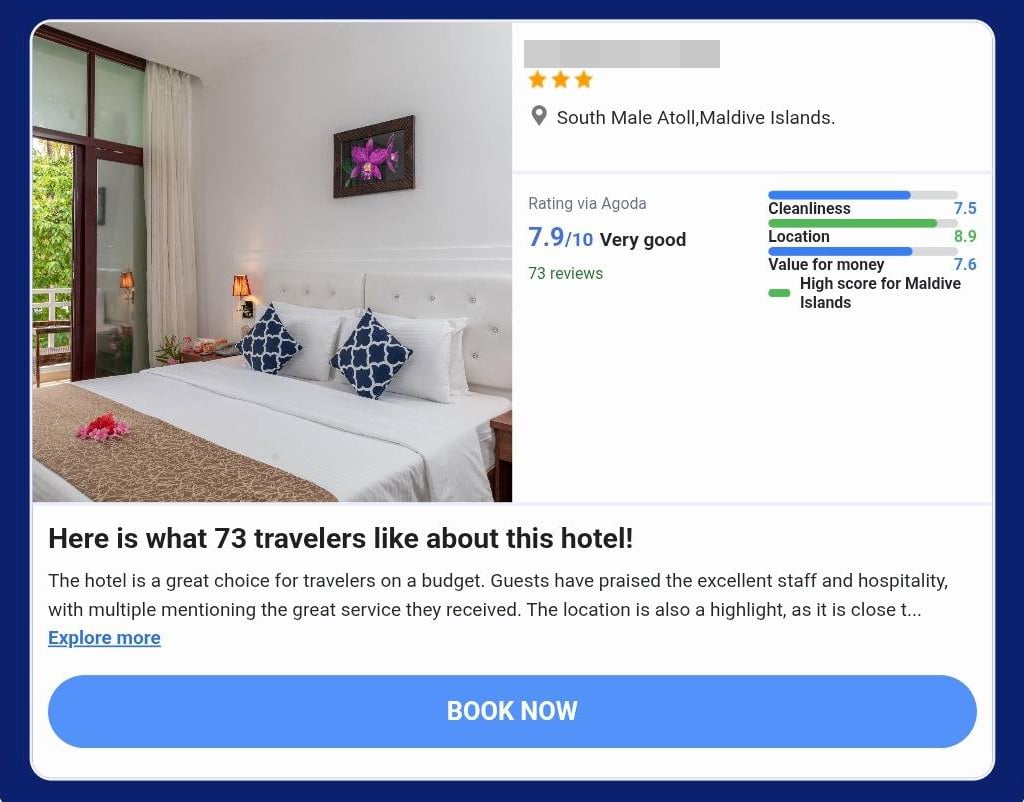Click the third gold star

click(x=584, y=80)
